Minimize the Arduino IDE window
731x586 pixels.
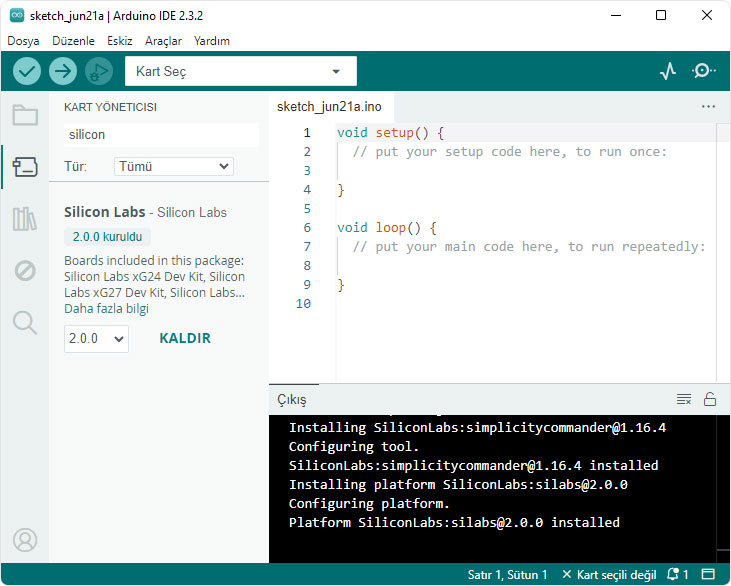(x=616, y=15)
